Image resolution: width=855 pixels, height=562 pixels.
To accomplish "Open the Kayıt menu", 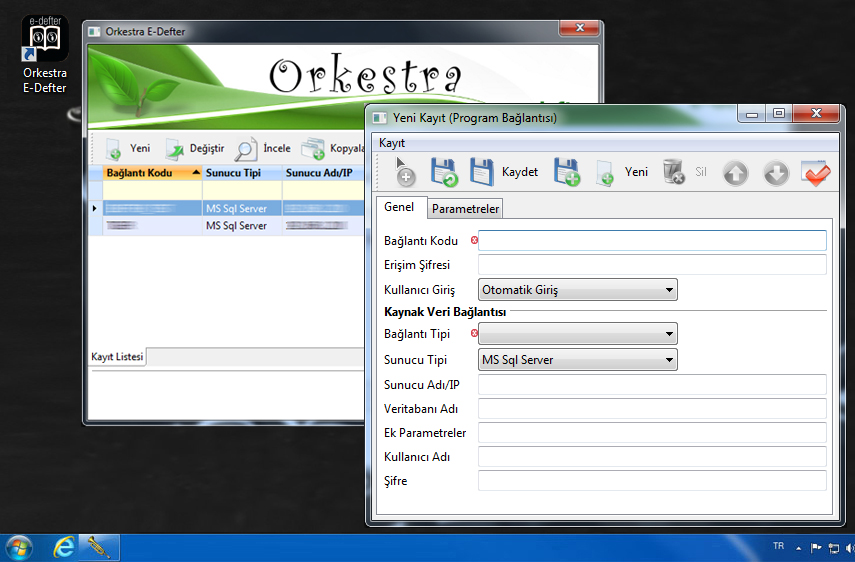I will point(392,143).
